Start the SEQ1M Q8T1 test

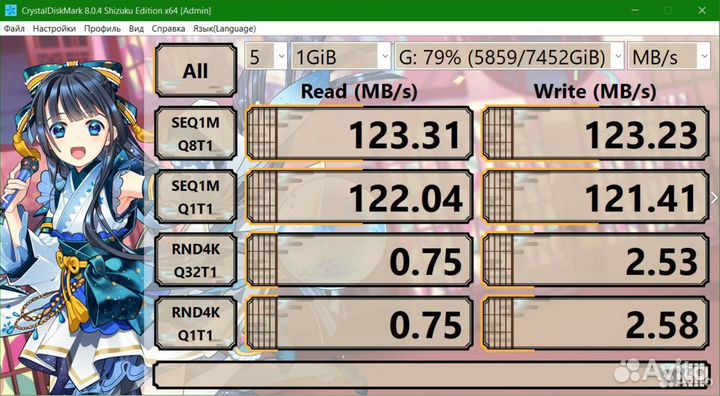(196, 134)
